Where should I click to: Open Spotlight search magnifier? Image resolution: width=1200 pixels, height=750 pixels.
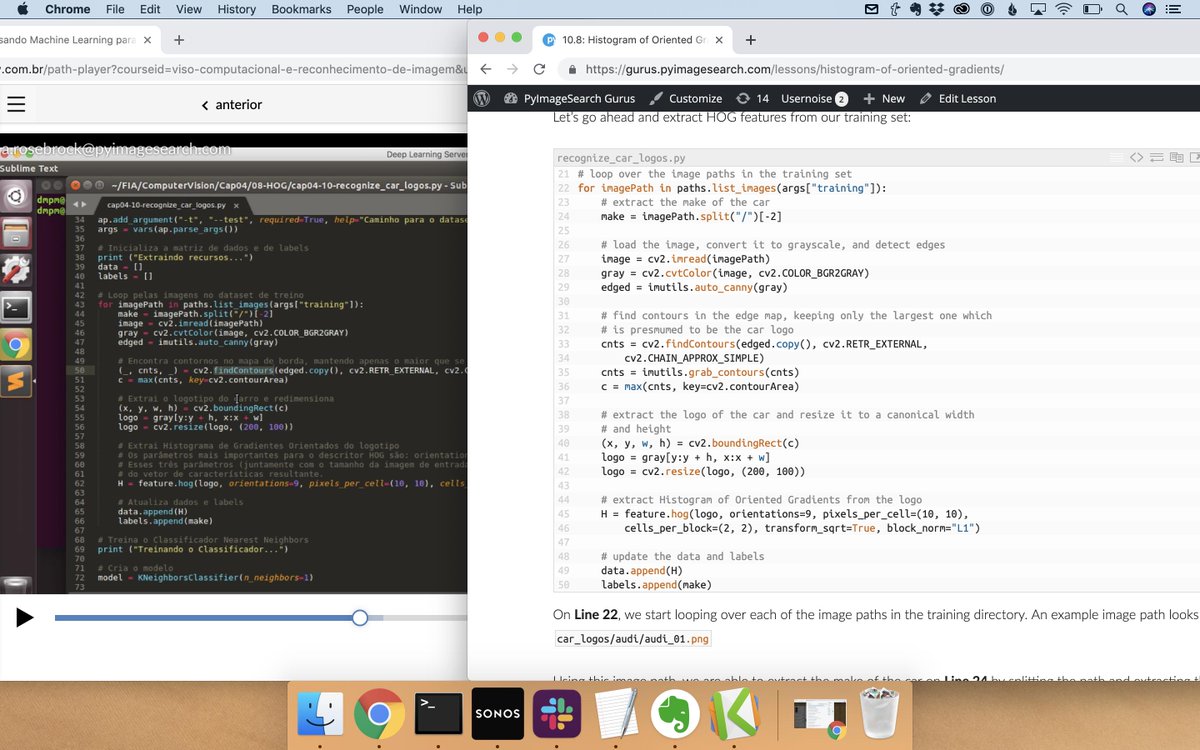(x=1121, y=9)
